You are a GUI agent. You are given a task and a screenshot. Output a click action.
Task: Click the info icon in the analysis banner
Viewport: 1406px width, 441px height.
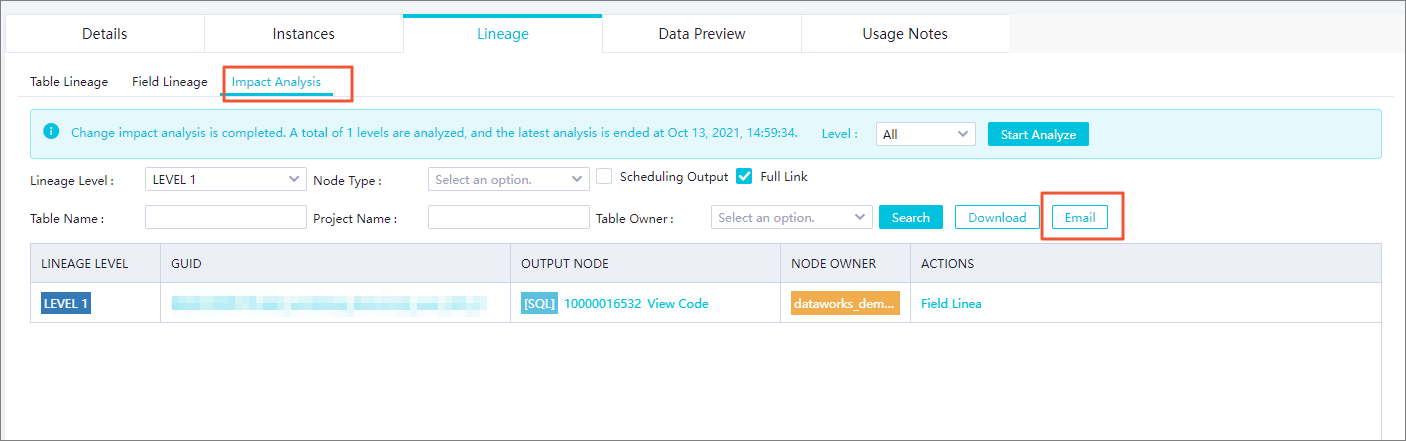[x=52, y=132]
